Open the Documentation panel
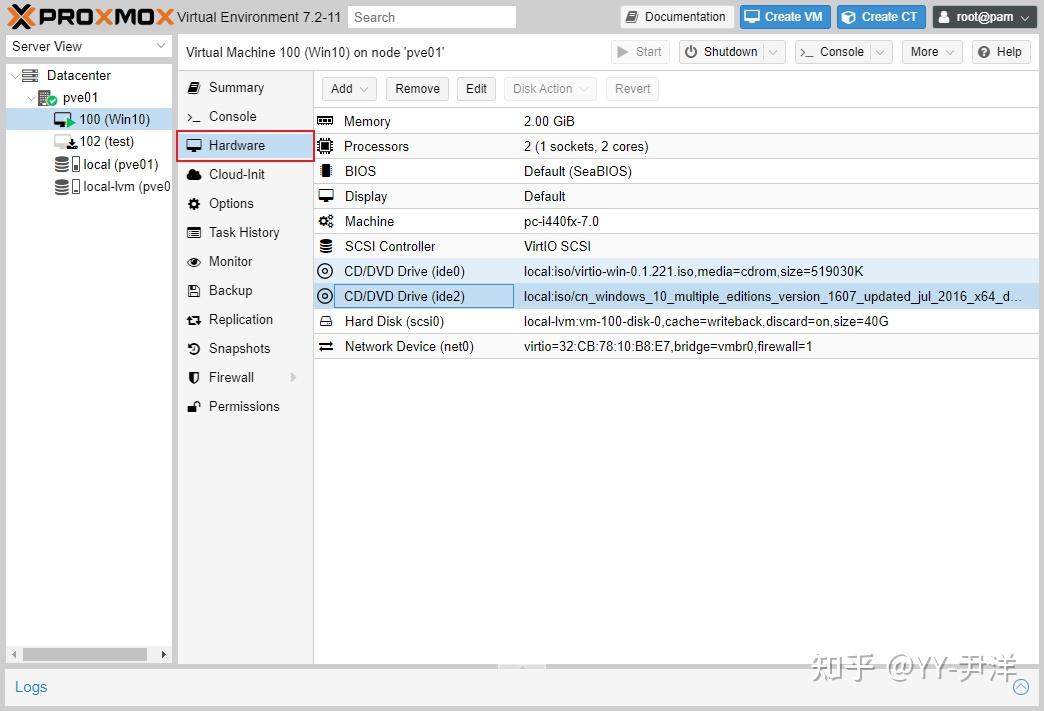This screenshot has height=711, width=1044. pos(676,16)
